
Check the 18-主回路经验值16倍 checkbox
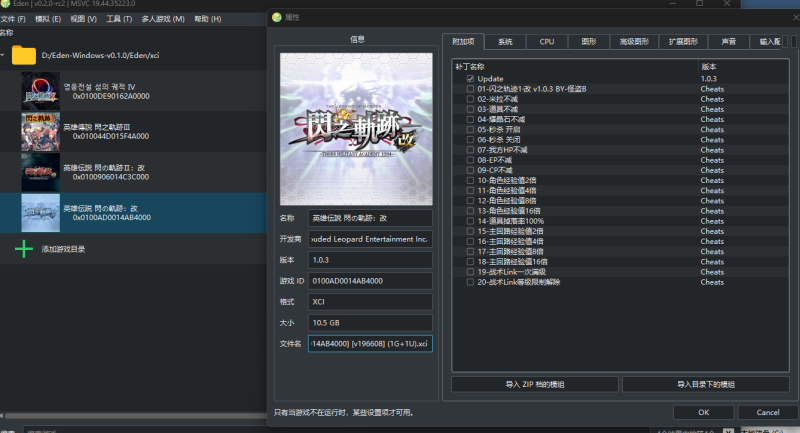pyautogui.click(x=470, y=262)
